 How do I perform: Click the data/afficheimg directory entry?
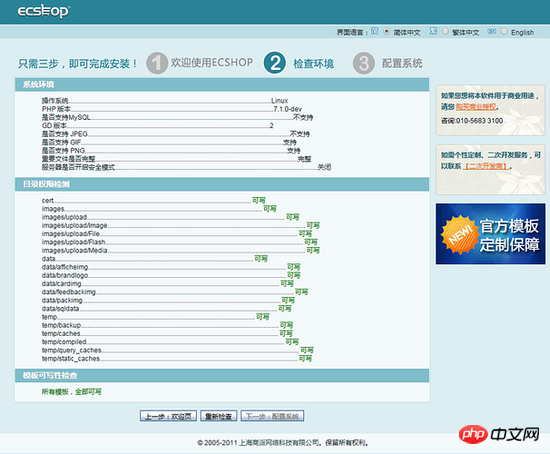coord(65,267)
